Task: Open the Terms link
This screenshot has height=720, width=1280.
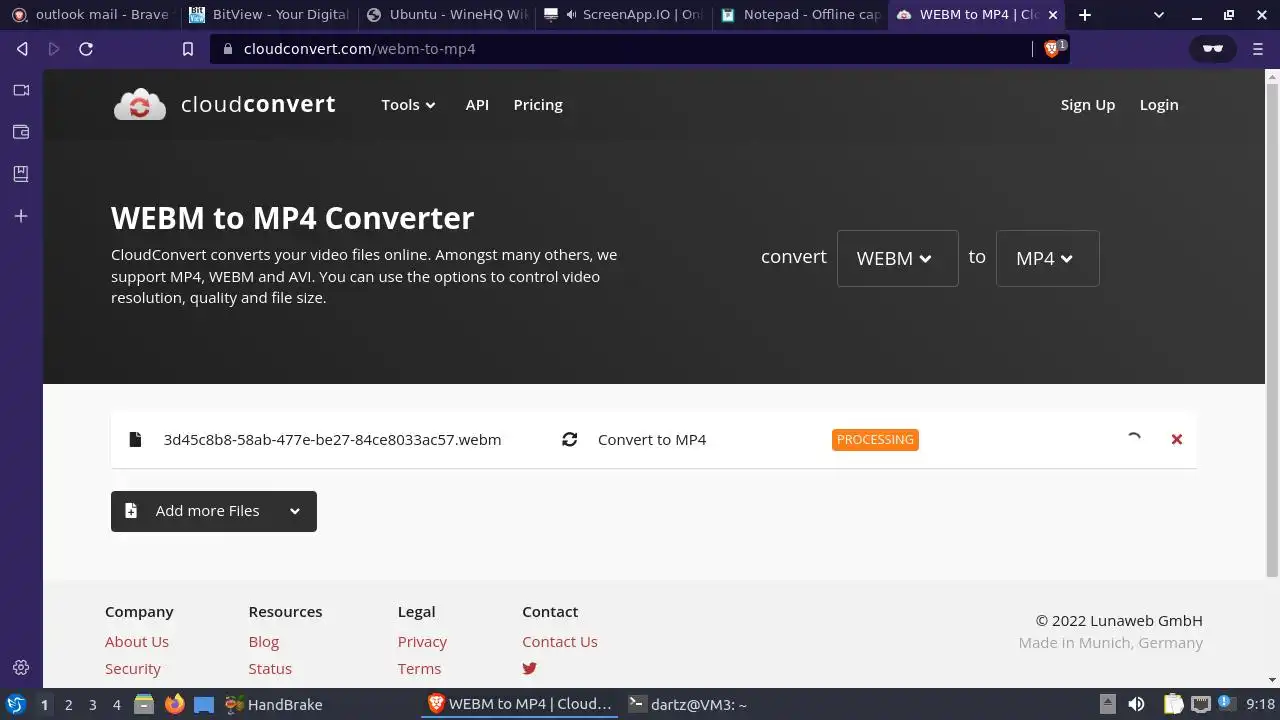Action: (x=419, y=668)
